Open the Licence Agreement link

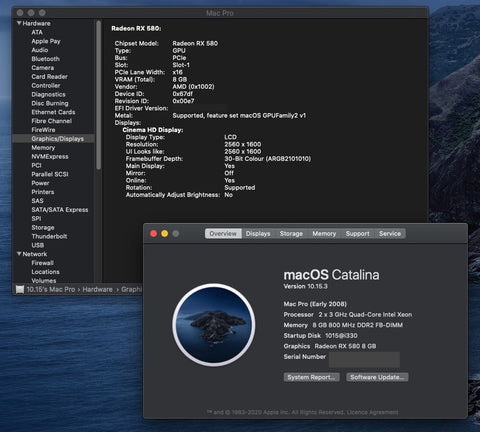pos(372,412)
